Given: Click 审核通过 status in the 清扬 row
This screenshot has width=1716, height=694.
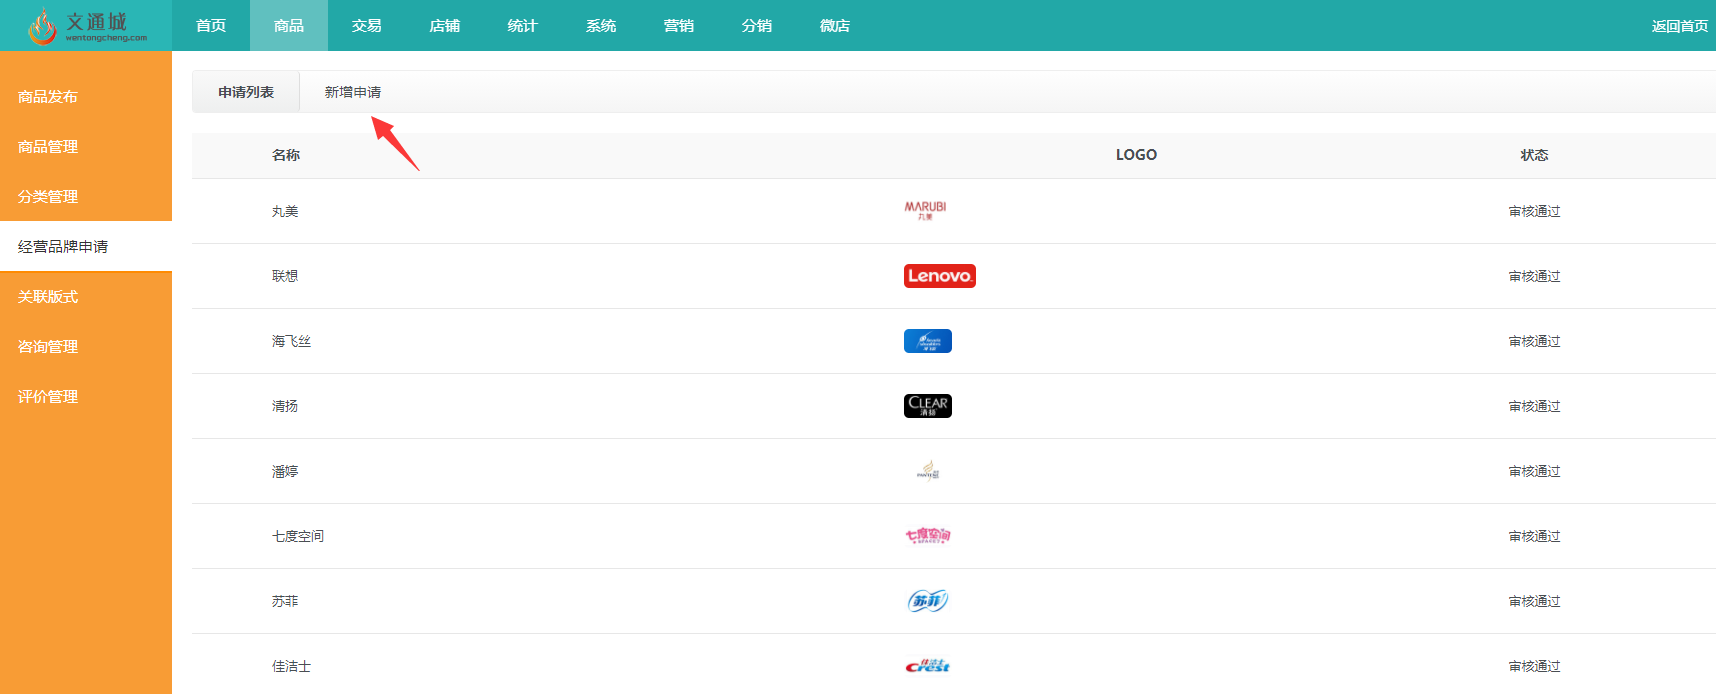Looking at the screenshot, I should 1535,406.
